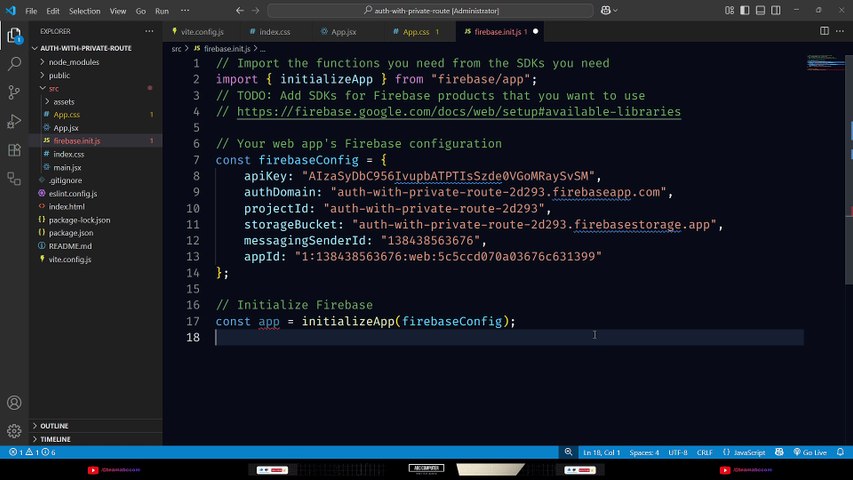Open Explorer Views and More Actions ellipsis
The image size is (853, 480).
(x=149, y=31)
